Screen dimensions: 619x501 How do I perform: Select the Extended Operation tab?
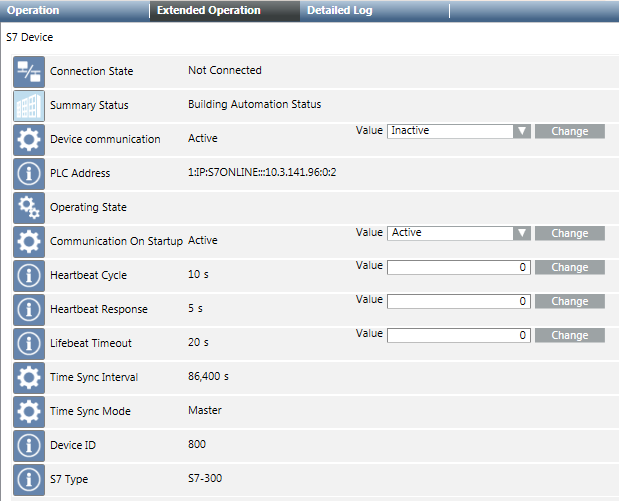tap(208, 11)
